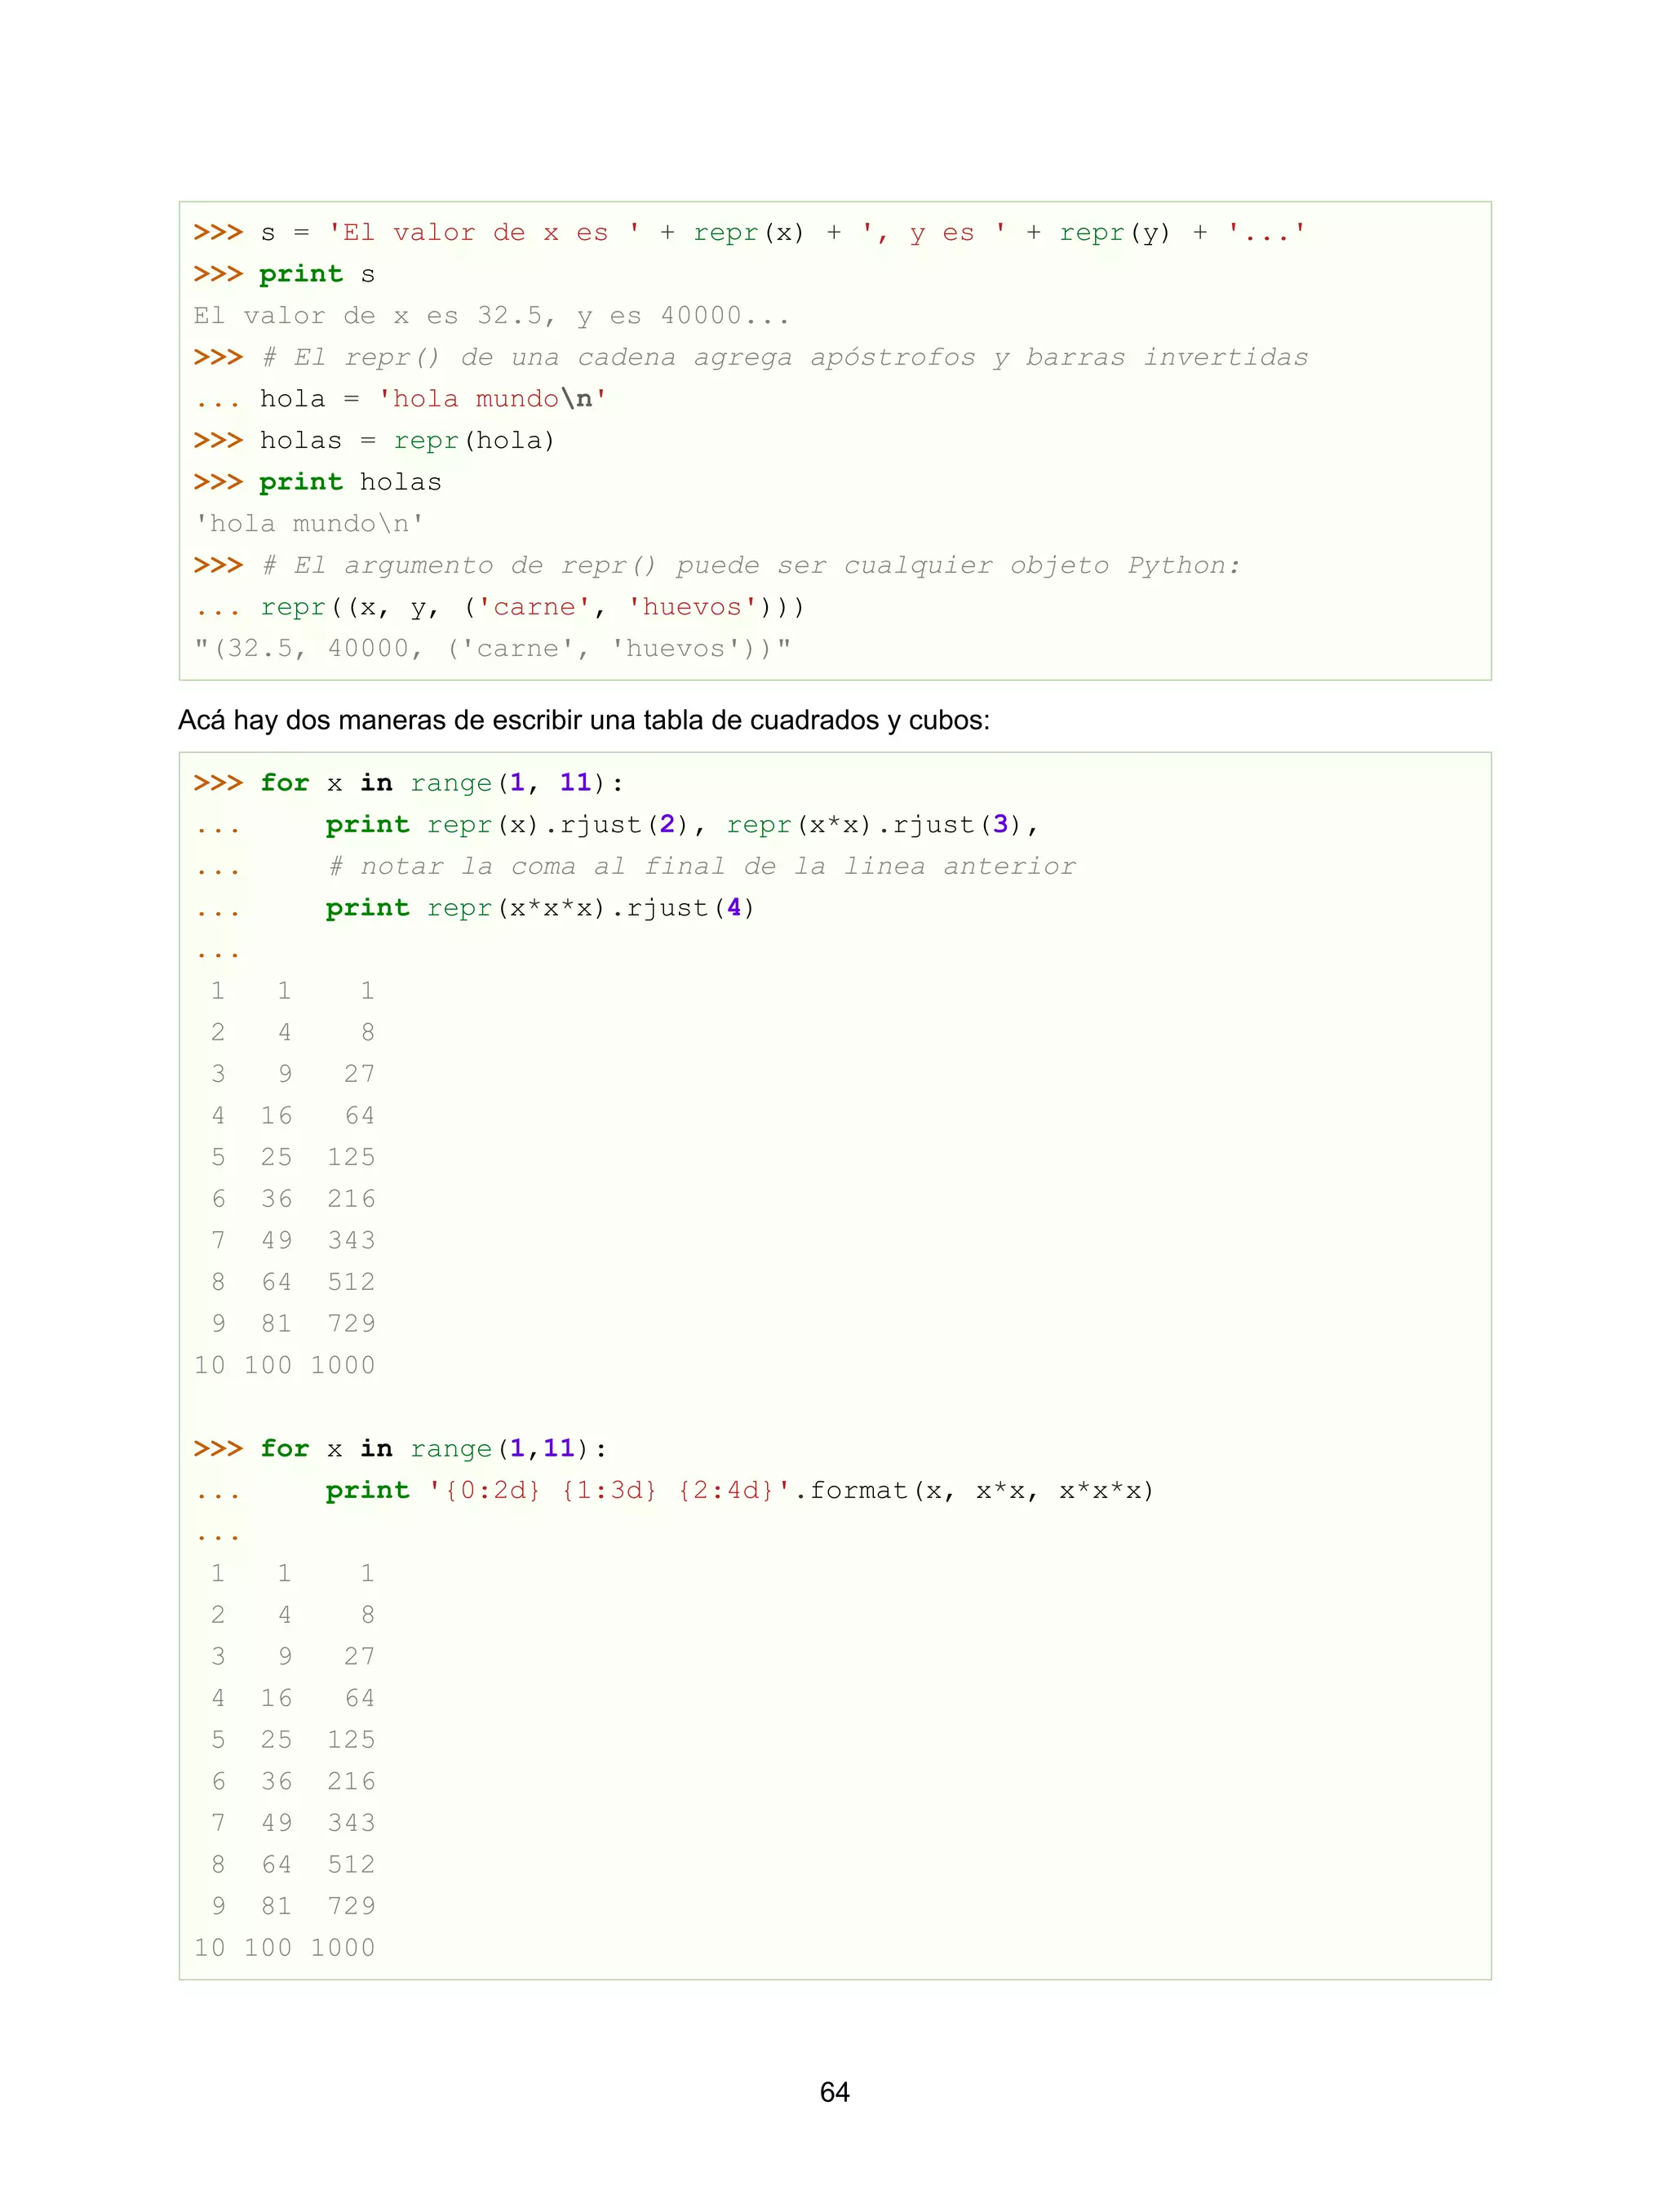
Task: Click the "print holas" statement
Action: (350, 482)
